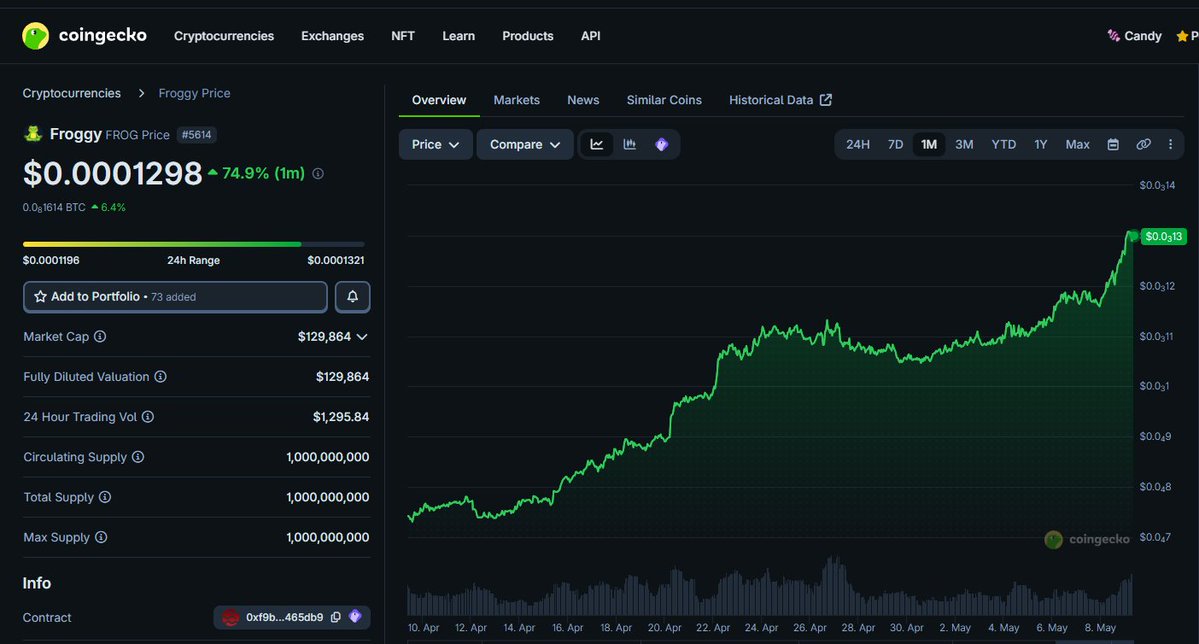This screenshot has height=644, width=1199.
Task: Click the diamond icon beside the contract address
Action: pyautogui.click(x=355, y=616)
